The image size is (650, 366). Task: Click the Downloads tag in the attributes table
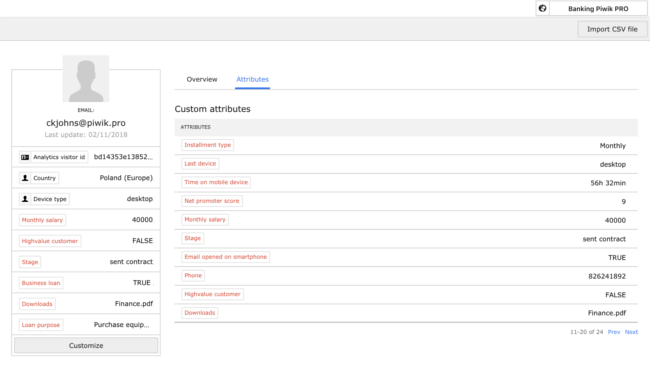200,313
